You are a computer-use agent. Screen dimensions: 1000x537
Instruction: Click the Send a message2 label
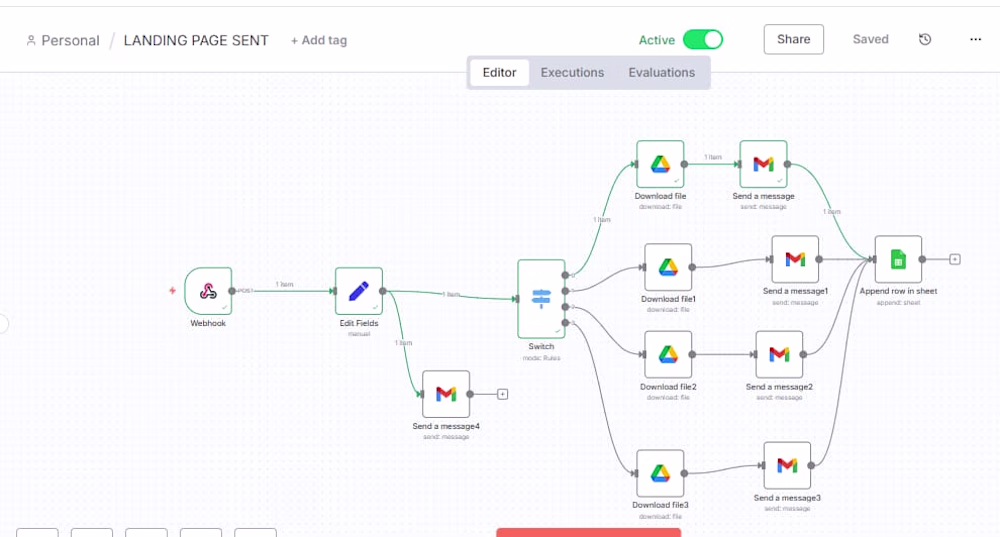779,386
